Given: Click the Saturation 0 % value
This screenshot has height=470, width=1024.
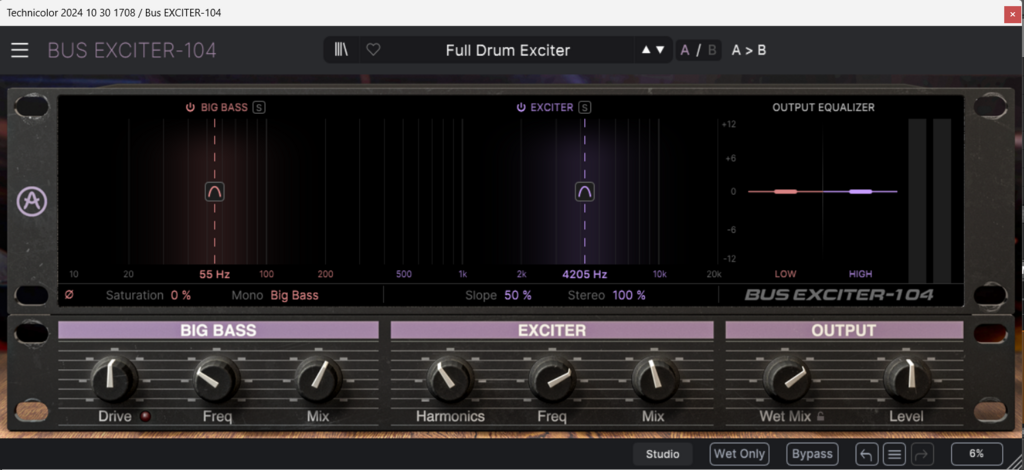Looking at the screenshot, I should click(x=181, y=295).
